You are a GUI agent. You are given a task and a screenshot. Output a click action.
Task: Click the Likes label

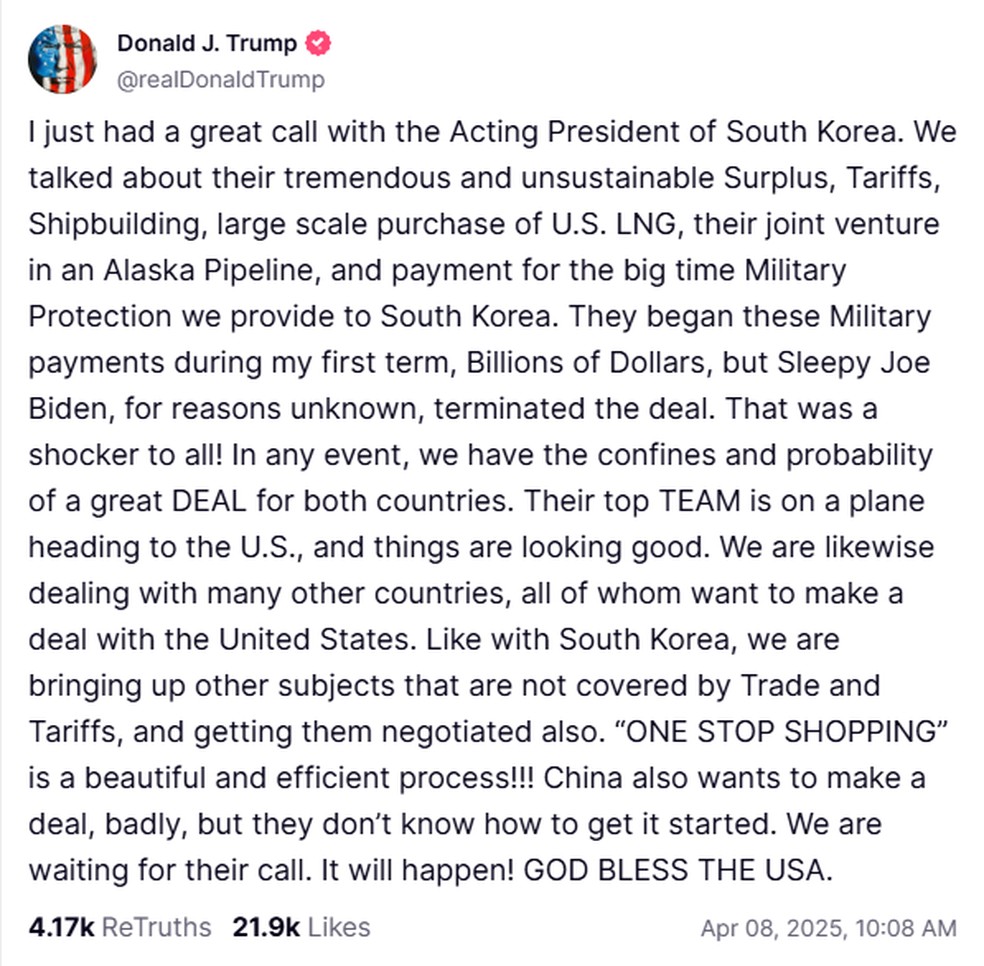[339, 927]
